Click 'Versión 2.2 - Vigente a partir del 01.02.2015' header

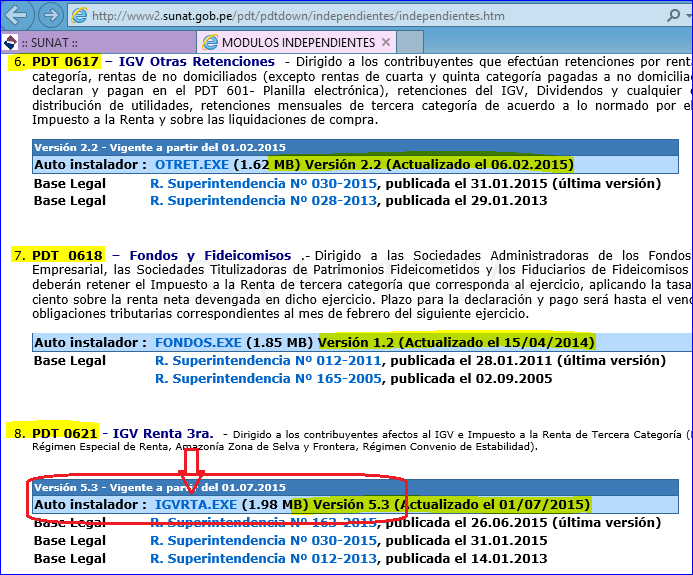(x=160, y=148)
